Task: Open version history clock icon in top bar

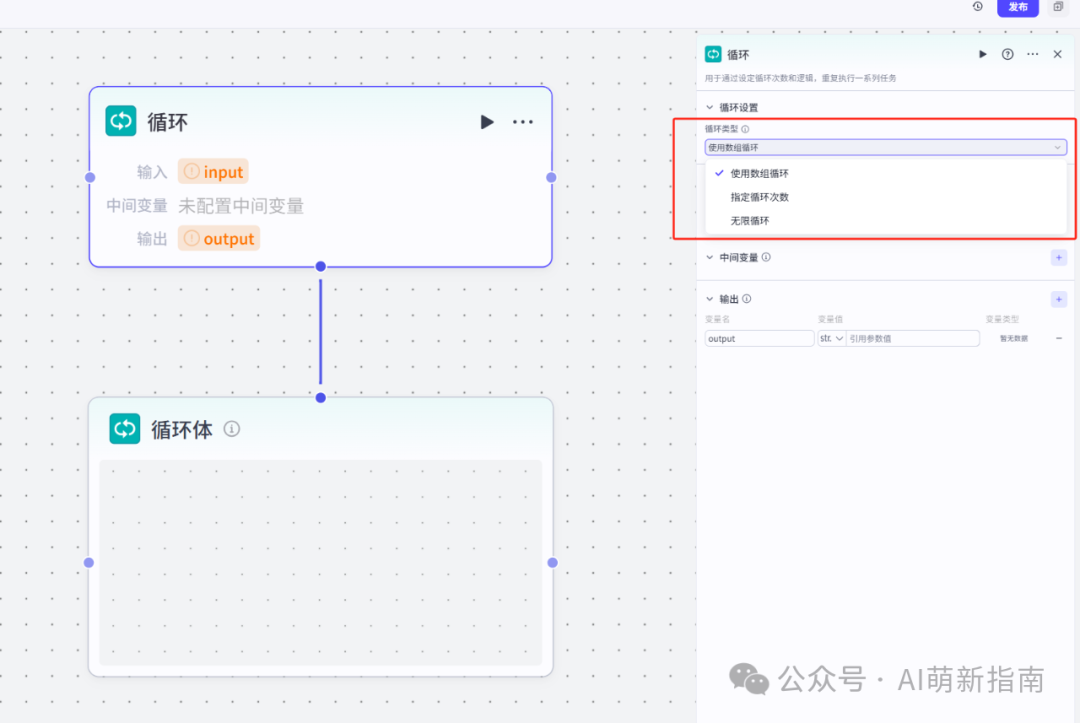Action: 978,7
